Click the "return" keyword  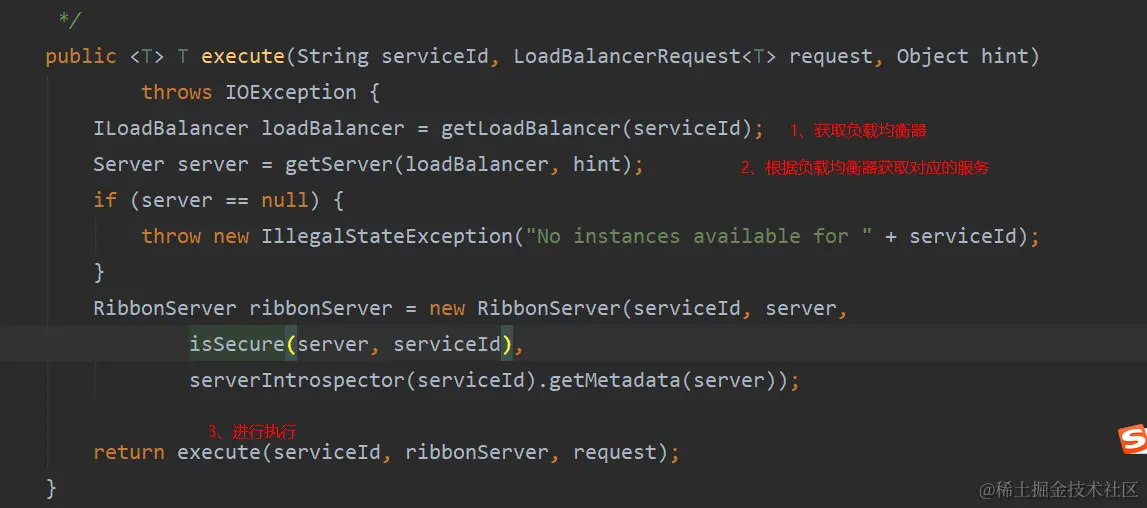(x=129, y=452)
